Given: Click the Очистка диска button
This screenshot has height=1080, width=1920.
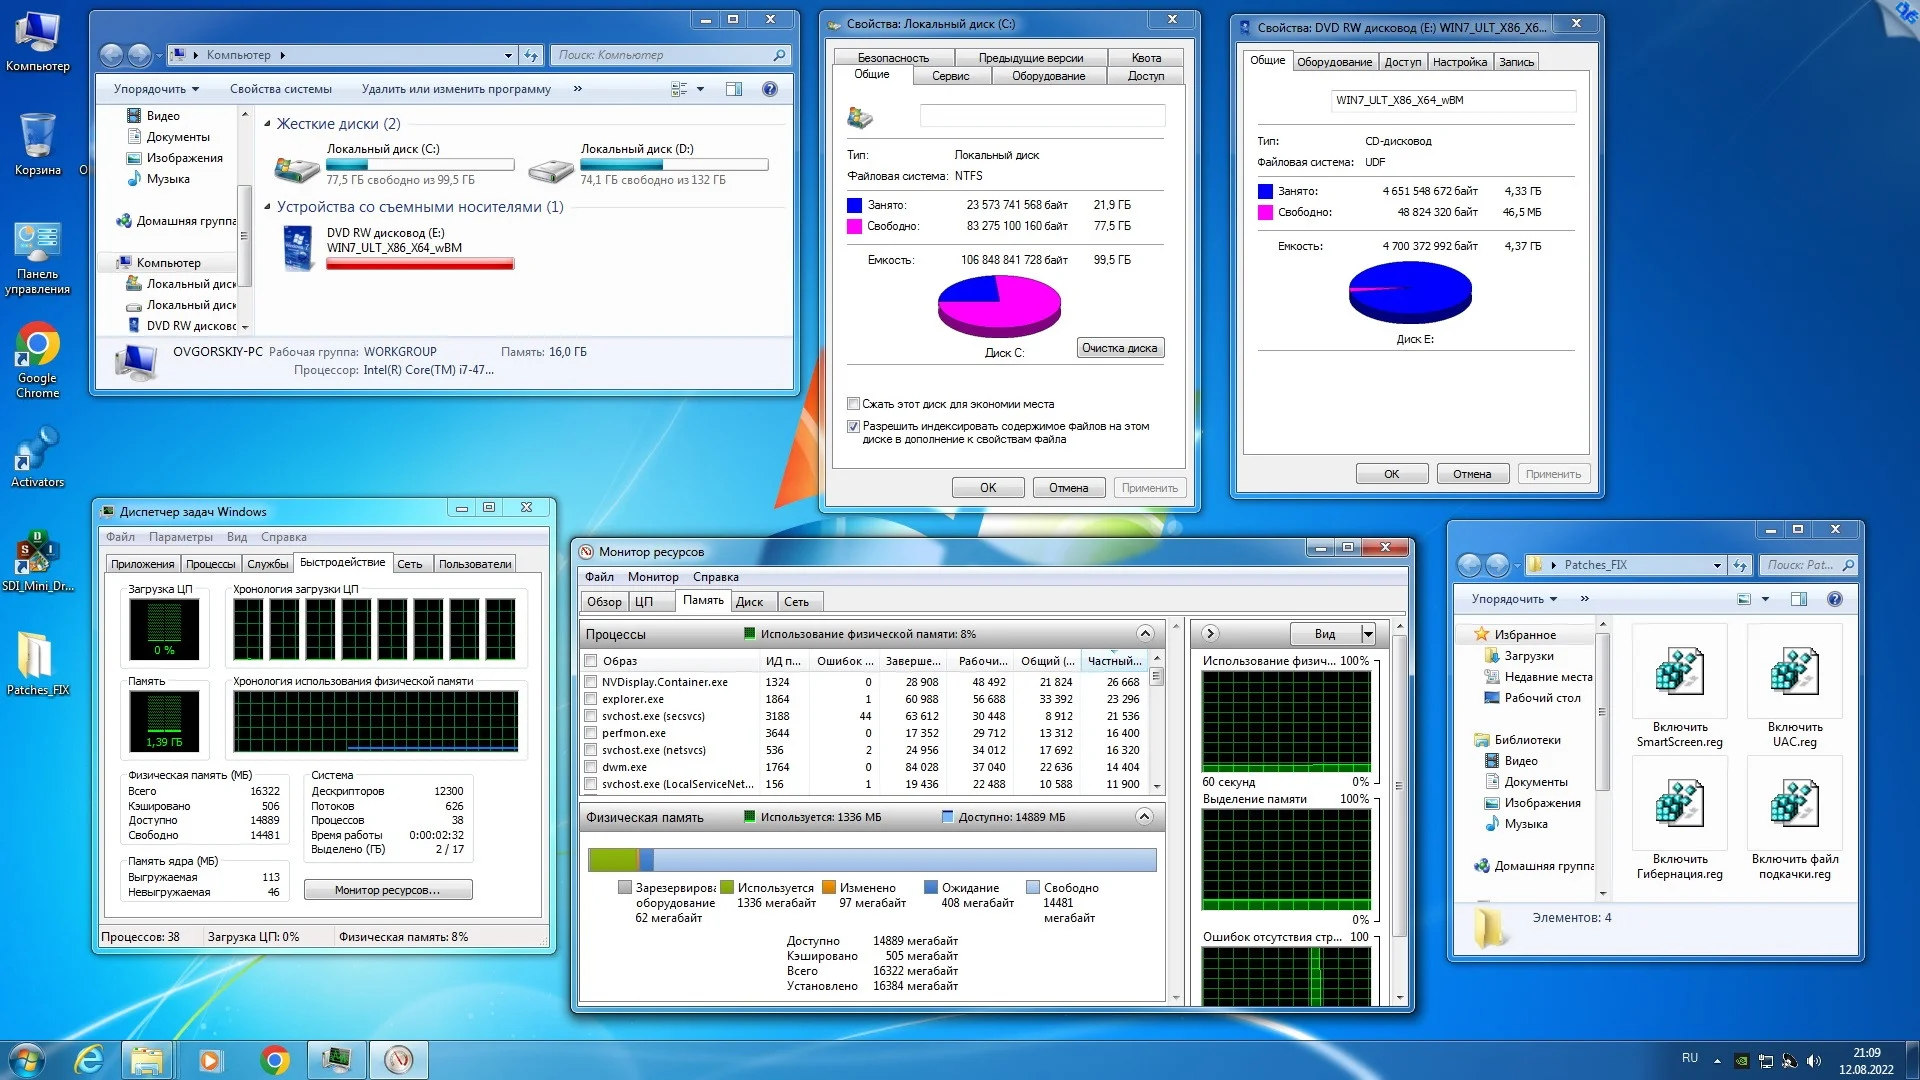Looking at the screenshot, I should (x=1119, y=348).
